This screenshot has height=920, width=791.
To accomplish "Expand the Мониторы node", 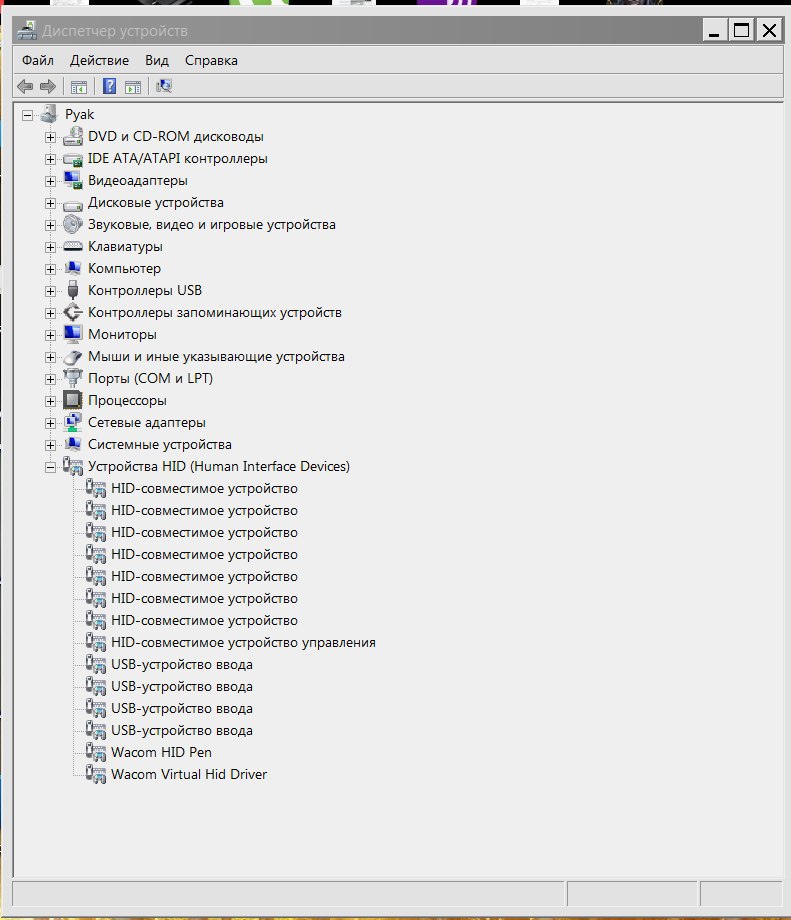I will point(50,335).
